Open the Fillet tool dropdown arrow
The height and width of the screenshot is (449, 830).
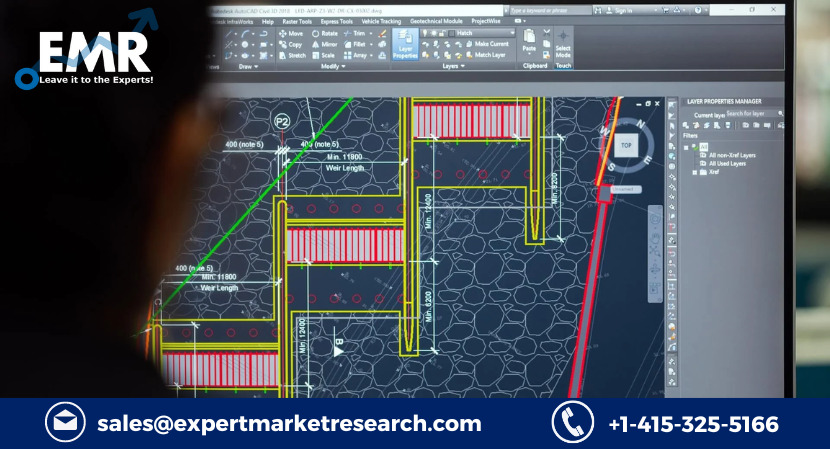(371, 44)
